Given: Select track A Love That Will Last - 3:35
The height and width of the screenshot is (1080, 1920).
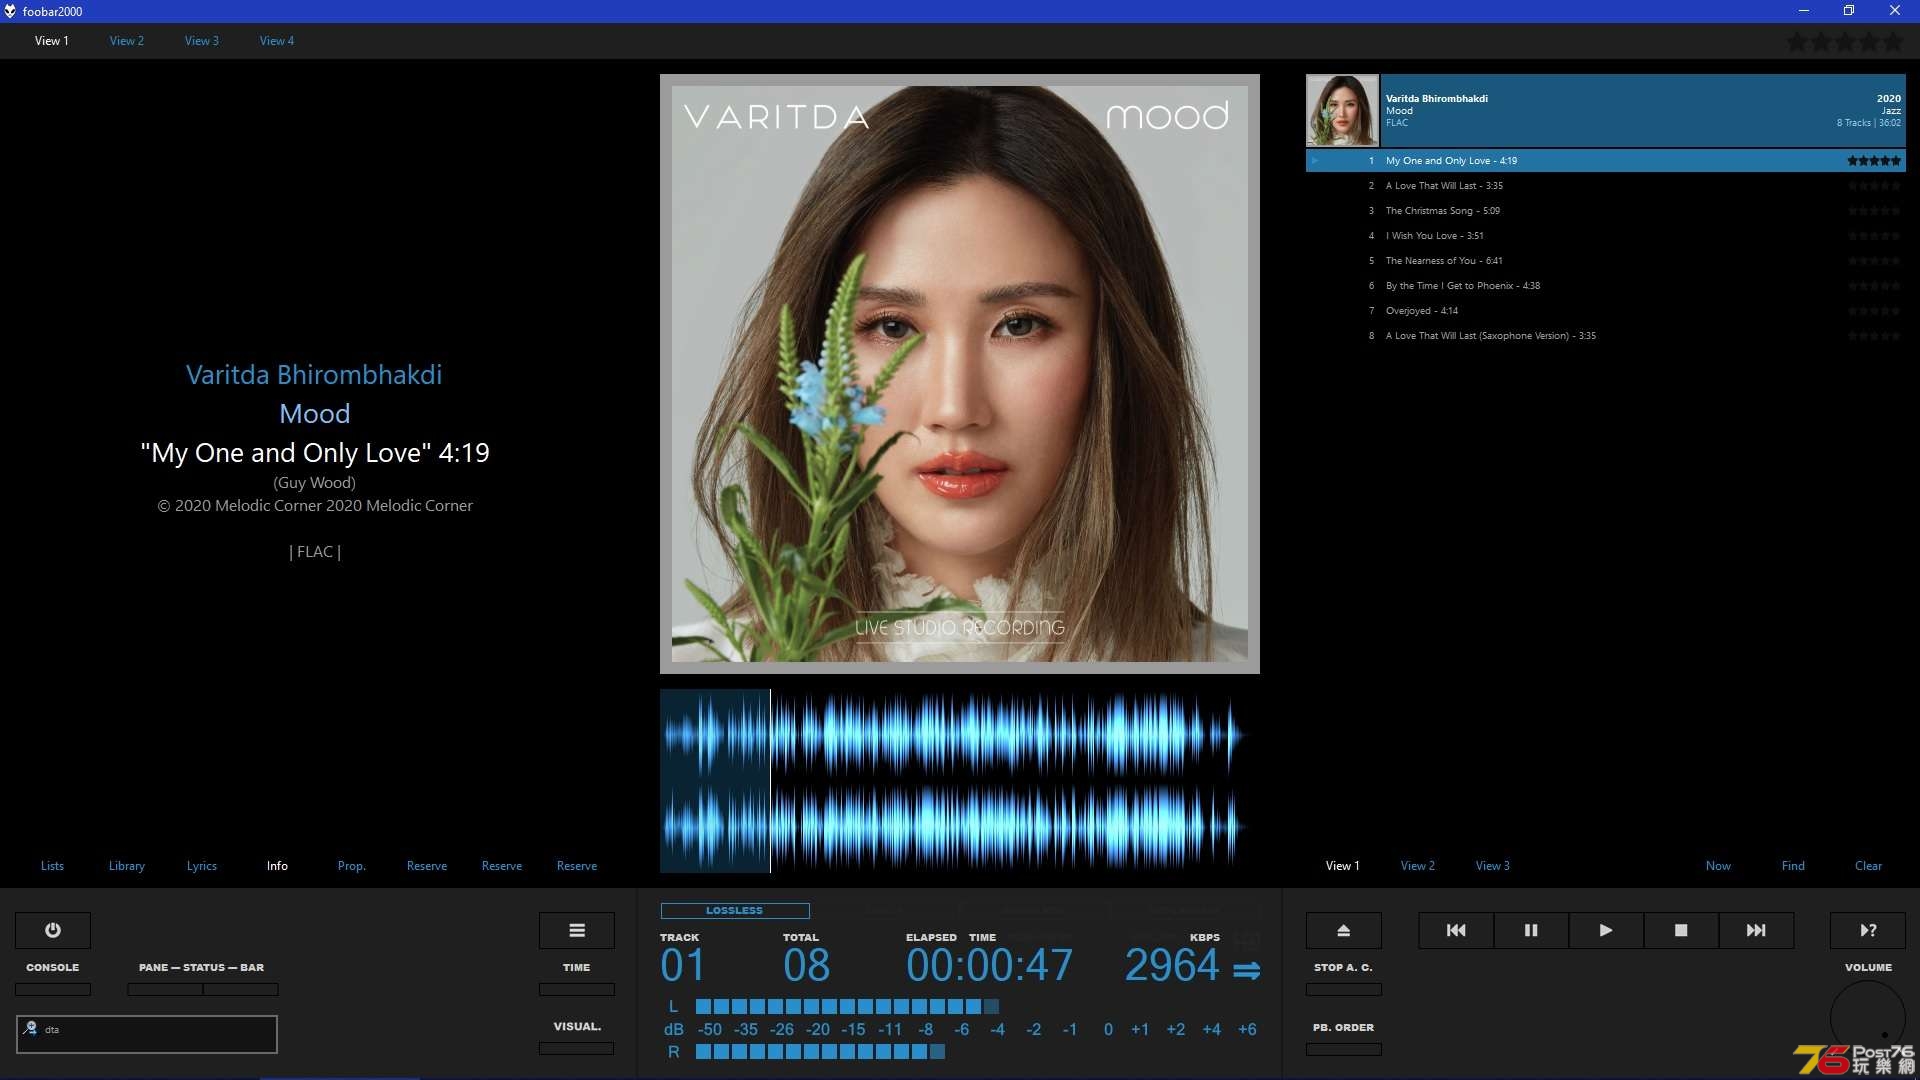Looking at the screenshot, I should [x=1606, y=186].
